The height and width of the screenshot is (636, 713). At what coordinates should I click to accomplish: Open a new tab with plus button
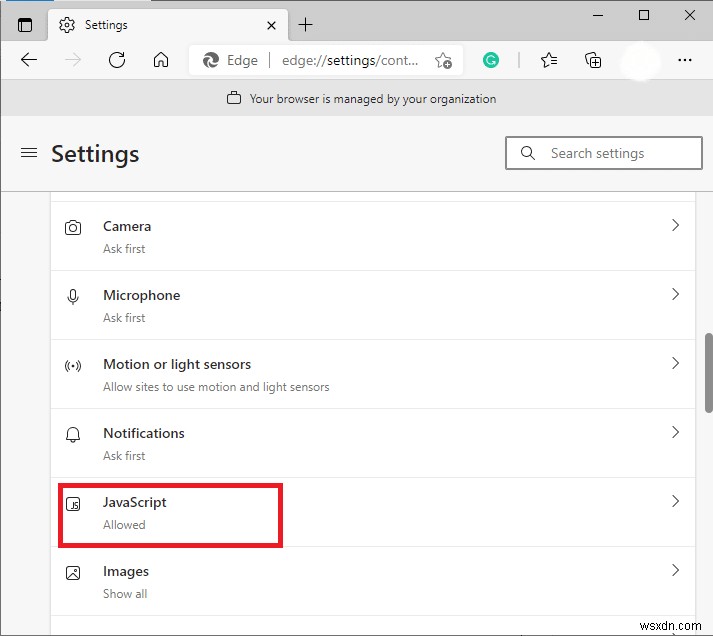306,25
